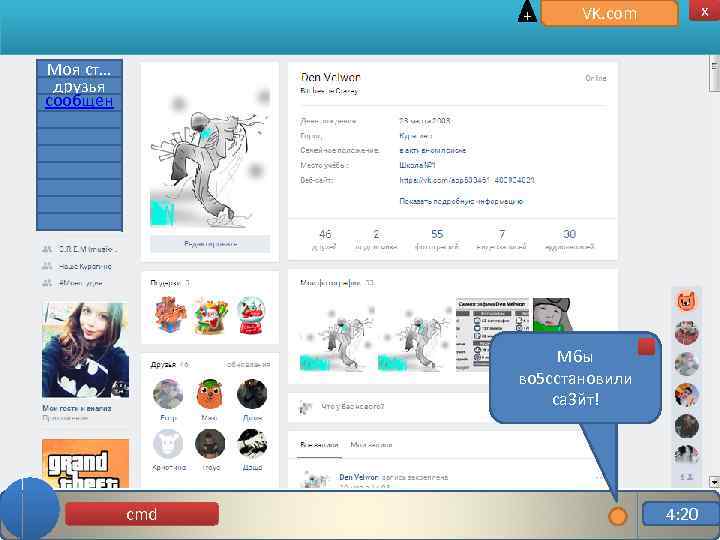
Task: Open the friend with the orange cartoon avatar
Action: click(210, 394)
